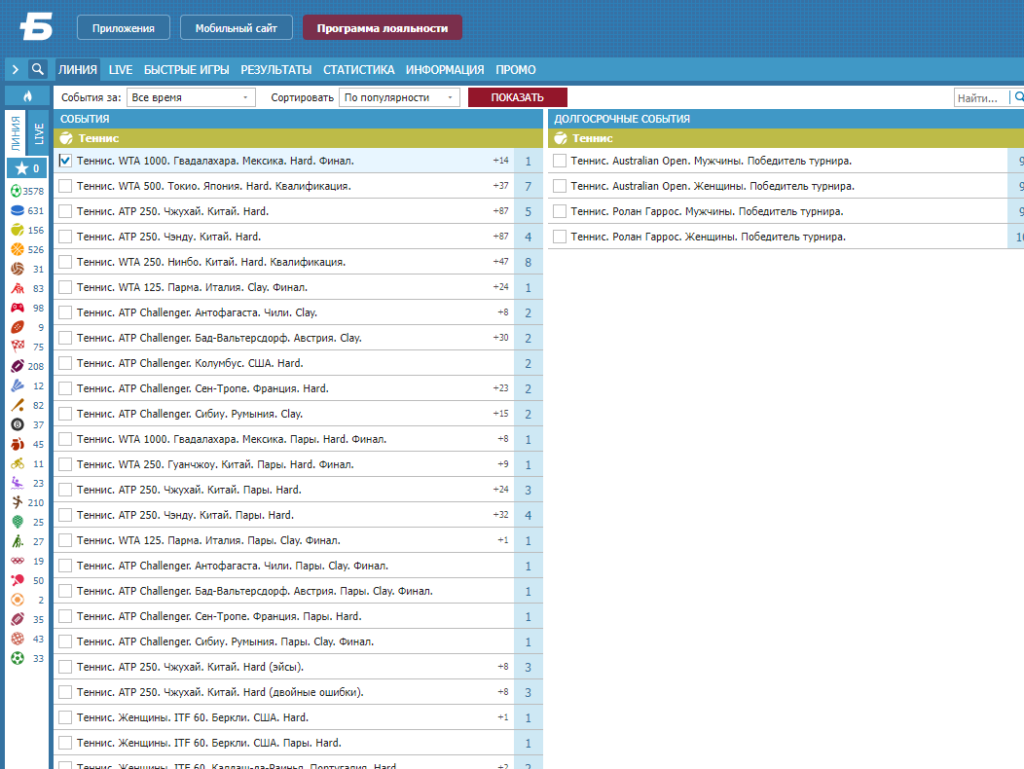Expand +14 markets for Гвадалахара Финал

pos(501,161)
